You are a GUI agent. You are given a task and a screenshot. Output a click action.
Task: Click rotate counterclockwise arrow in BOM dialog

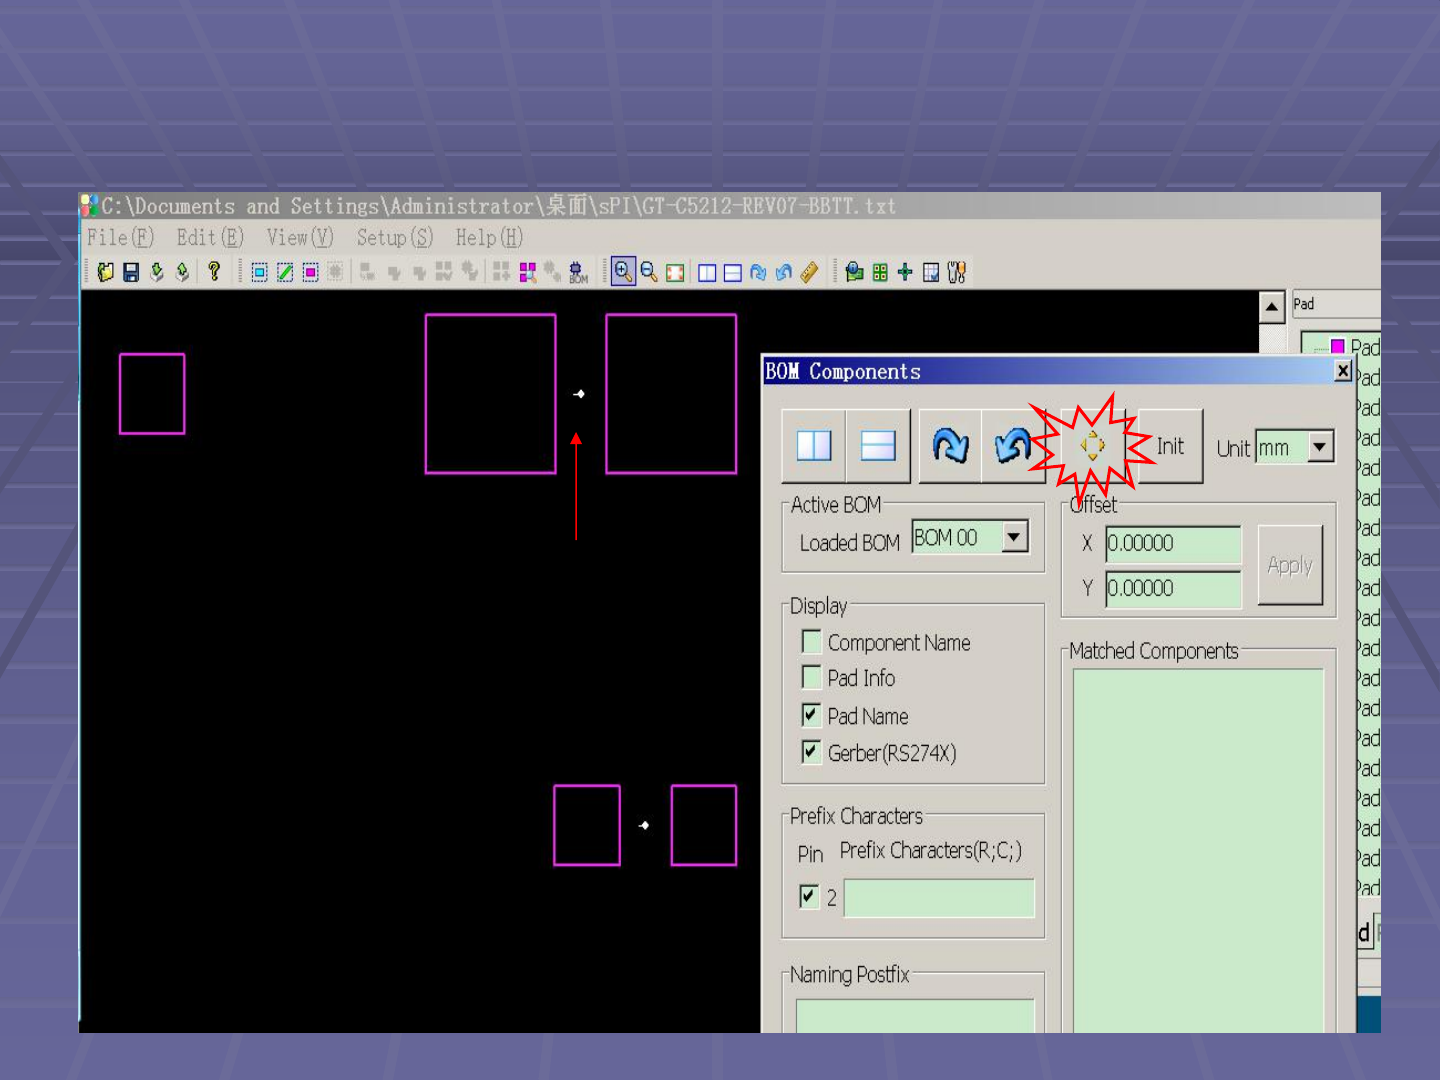(x=1013, y=446)
